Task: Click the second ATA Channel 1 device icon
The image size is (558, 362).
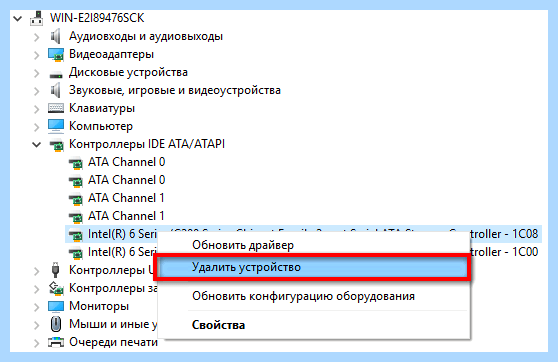Action: pyautogui.click(x=75, y=217)
